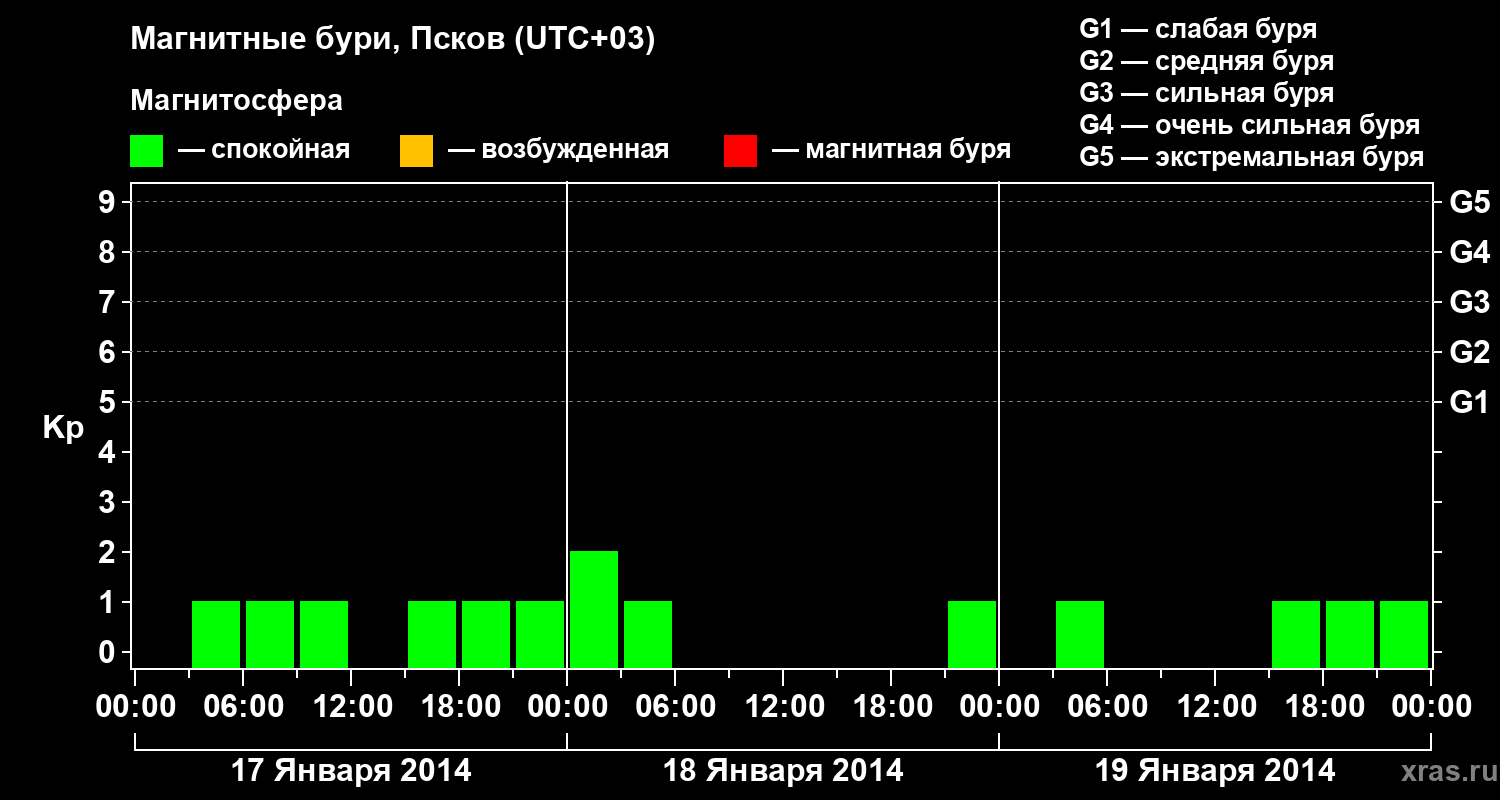Click 'G5 — экстремальная буря' legend line
Viewport: 1500px width, 800px height.
tap(1251, 157)
